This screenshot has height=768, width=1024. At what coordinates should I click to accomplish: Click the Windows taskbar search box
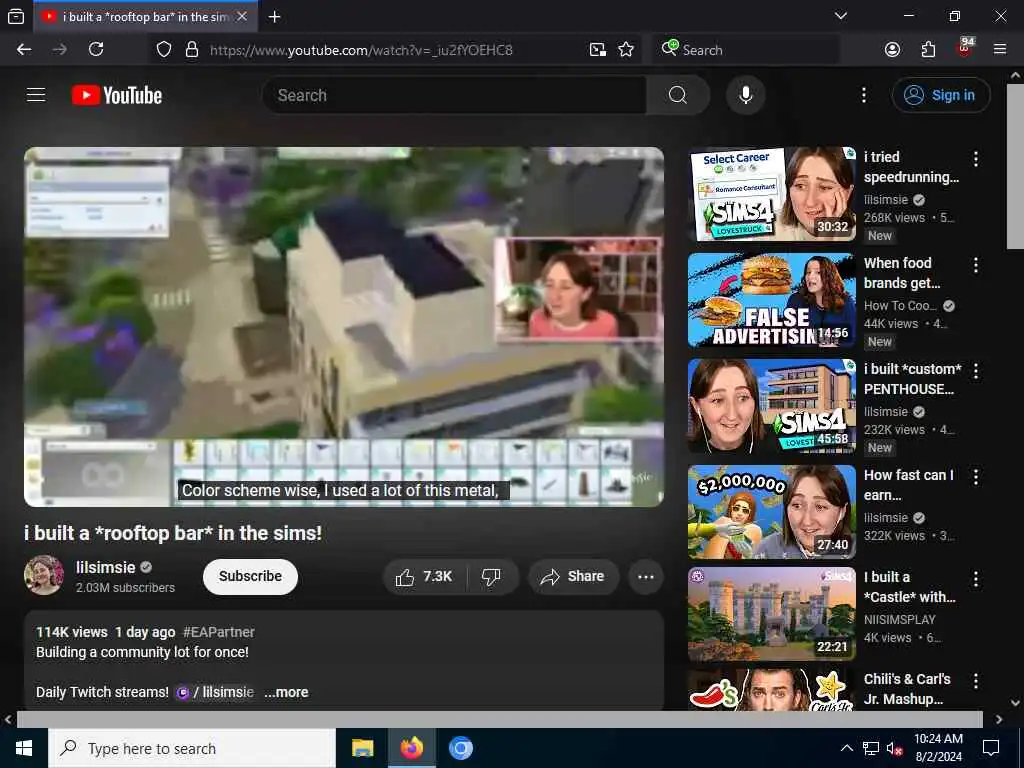point(192,748)
